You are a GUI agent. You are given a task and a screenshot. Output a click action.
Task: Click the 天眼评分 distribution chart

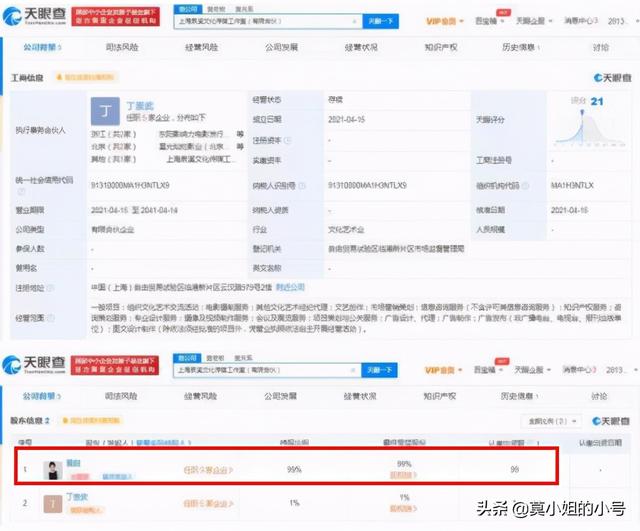[x=589, y=129]
